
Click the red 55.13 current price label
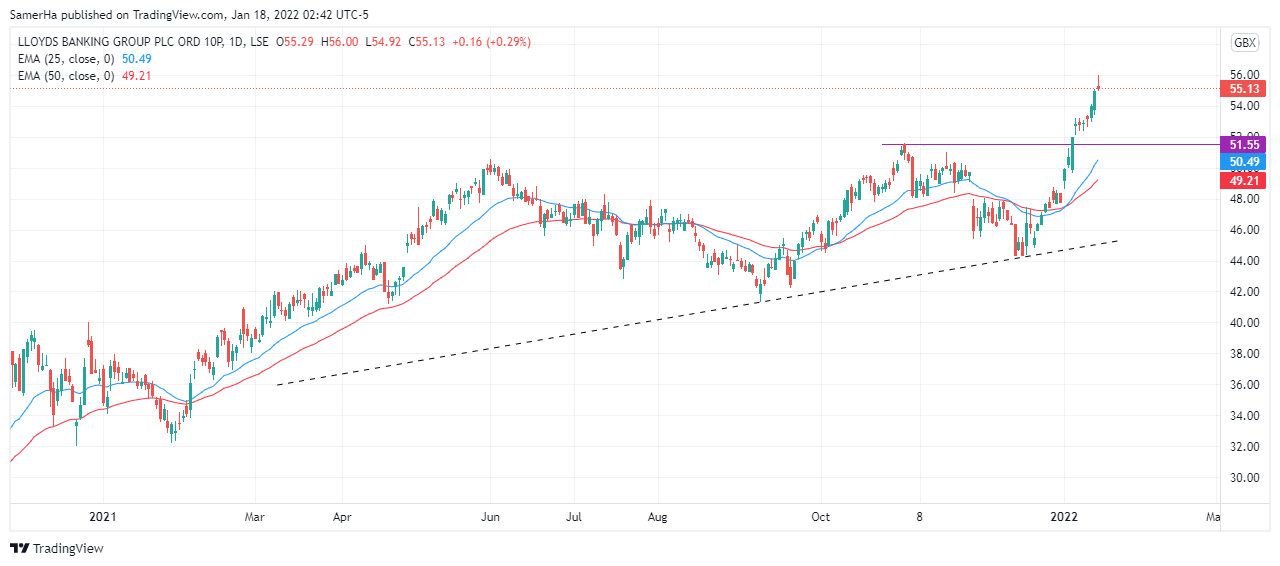1243,89
